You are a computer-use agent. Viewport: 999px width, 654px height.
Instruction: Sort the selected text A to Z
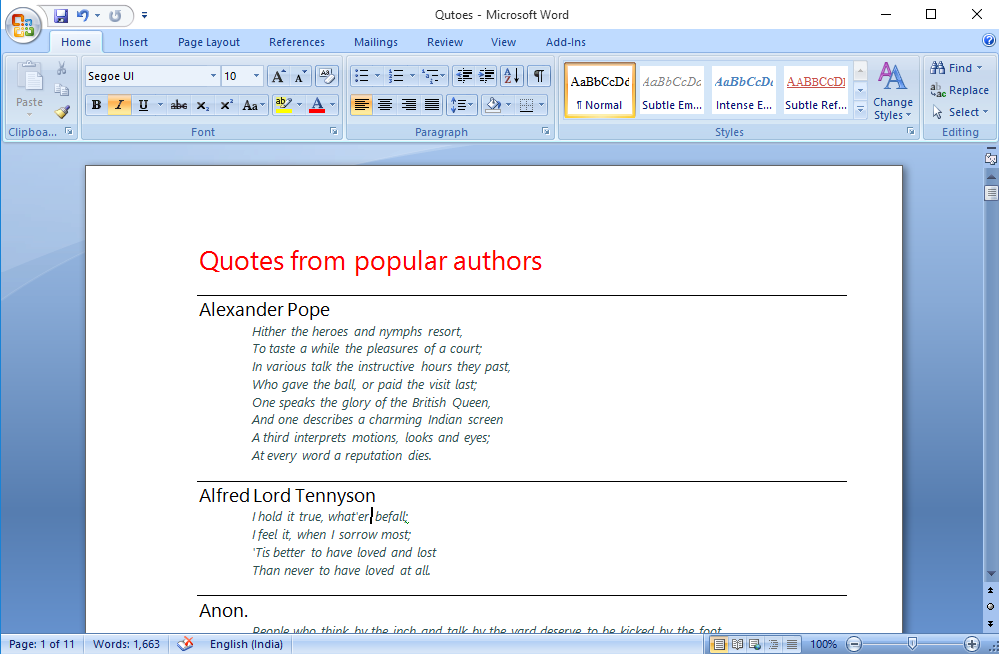point(512,76)
